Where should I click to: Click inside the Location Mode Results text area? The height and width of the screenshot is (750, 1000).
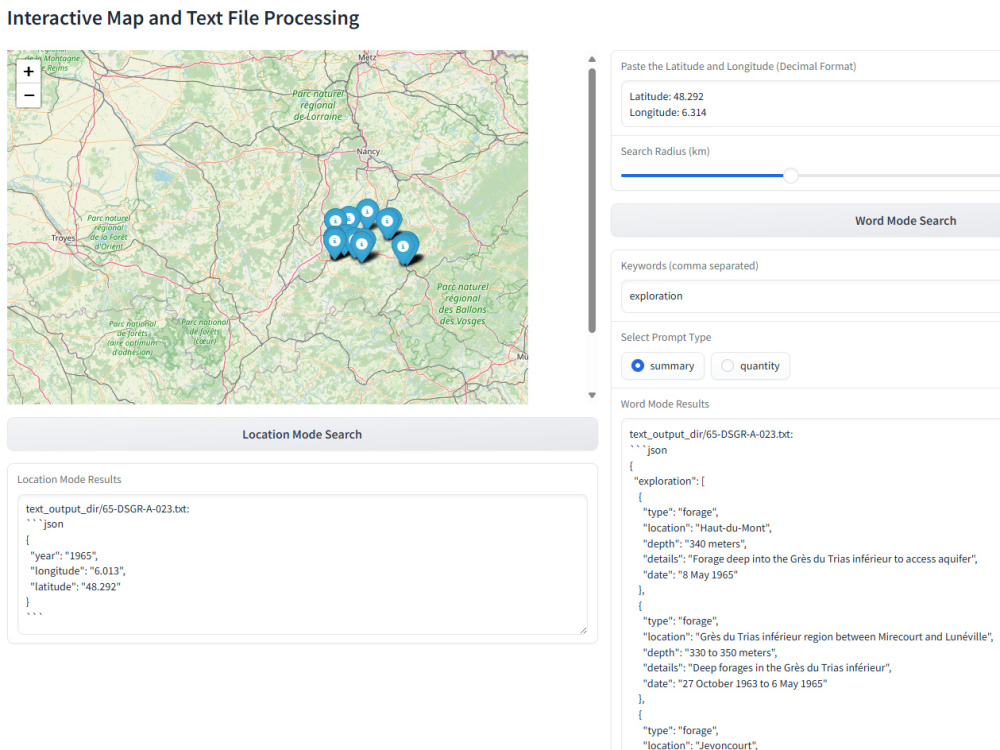(302, 564)
